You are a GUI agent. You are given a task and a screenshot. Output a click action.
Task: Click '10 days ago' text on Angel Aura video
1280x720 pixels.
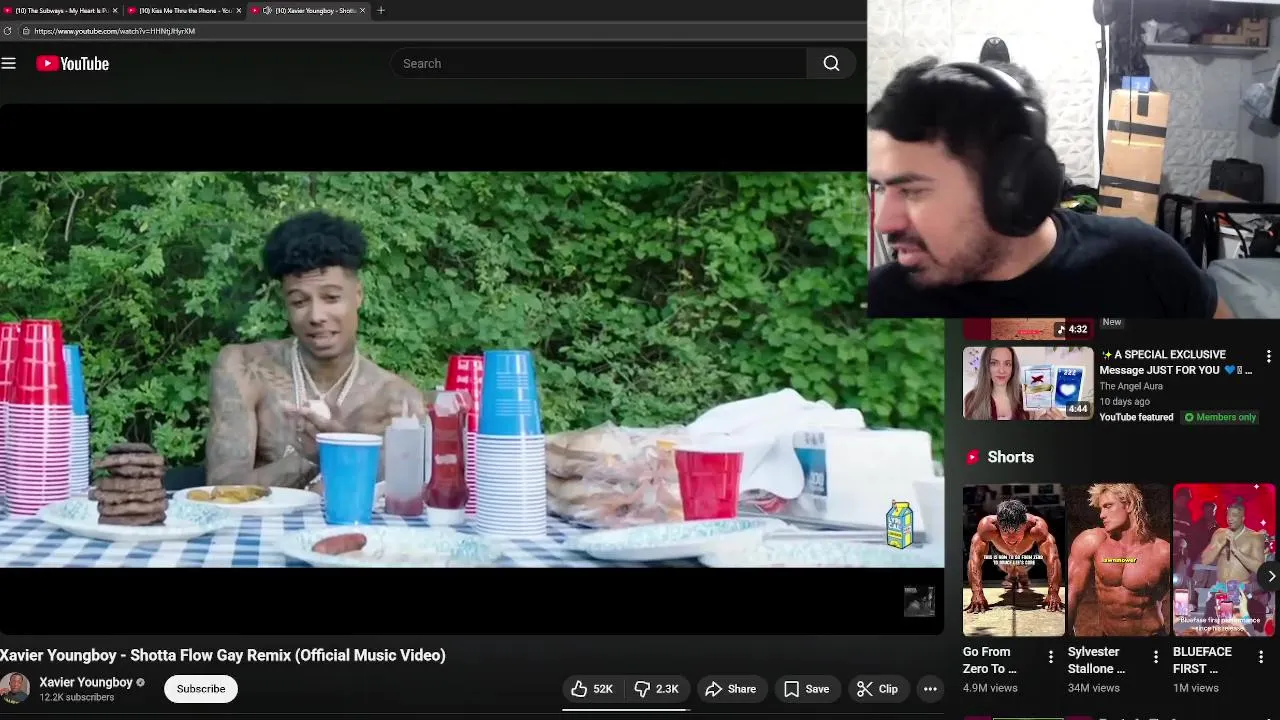tap(1125, 402)
